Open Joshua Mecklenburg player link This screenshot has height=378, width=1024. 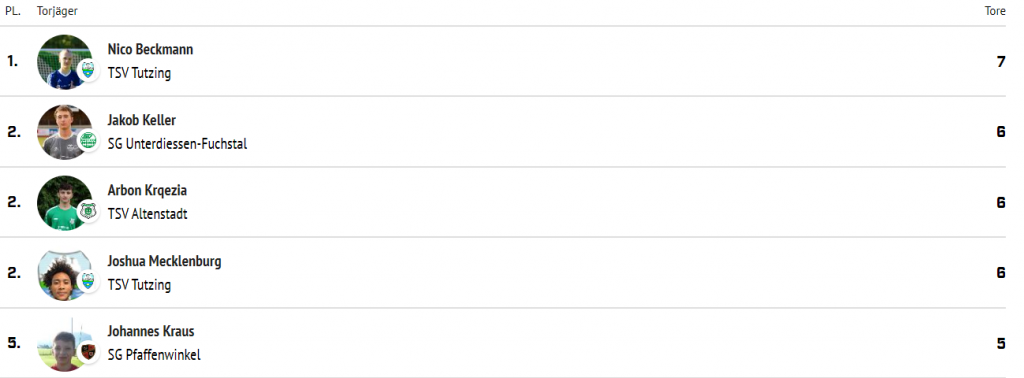[165, 261]
